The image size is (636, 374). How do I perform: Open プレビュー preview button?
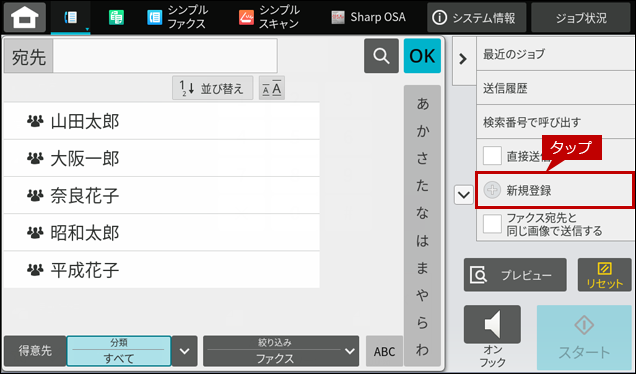click(515, 275)
